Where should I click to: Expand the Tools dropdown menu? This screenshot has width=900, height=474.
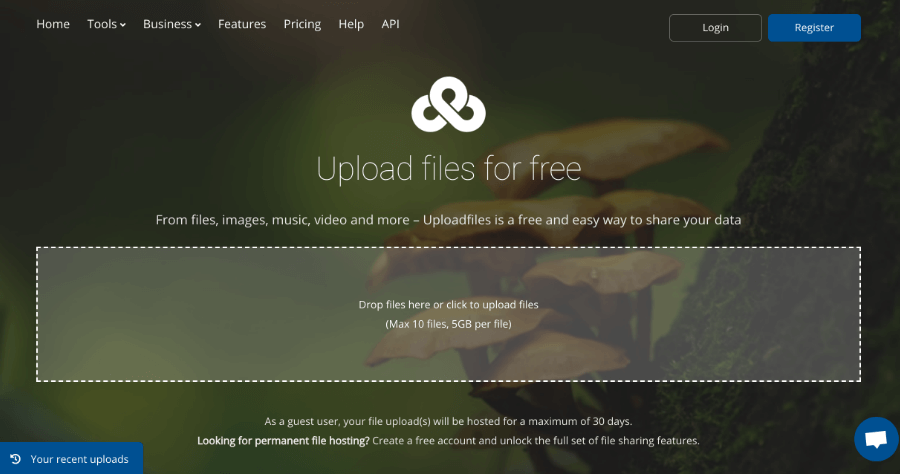[x=106, y=24]
